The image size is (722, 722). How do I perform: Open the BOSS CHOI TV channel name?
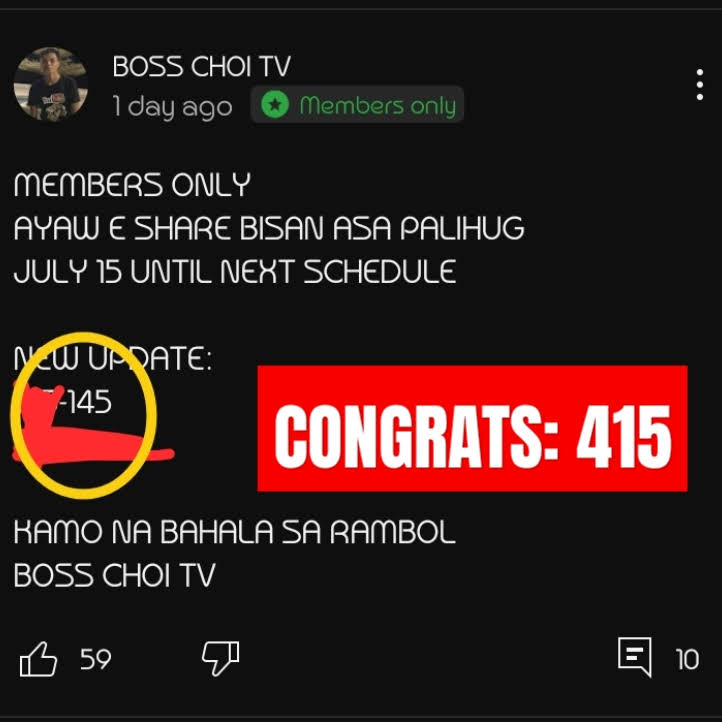click(x=202, y=66)
